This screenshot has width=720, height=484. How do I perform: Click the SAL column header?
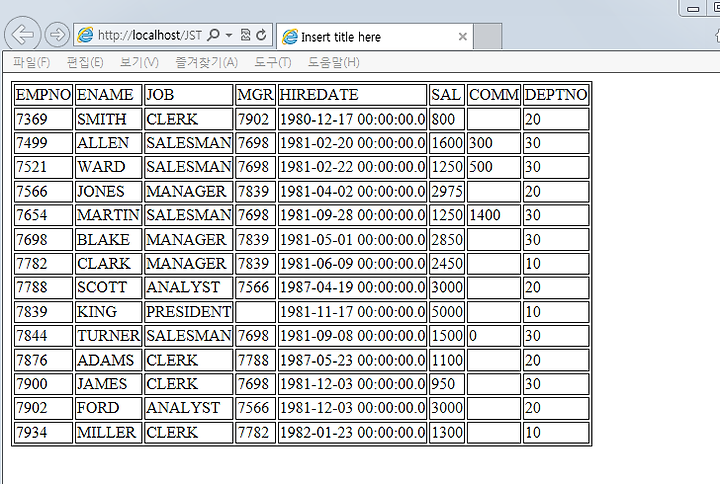447,95
